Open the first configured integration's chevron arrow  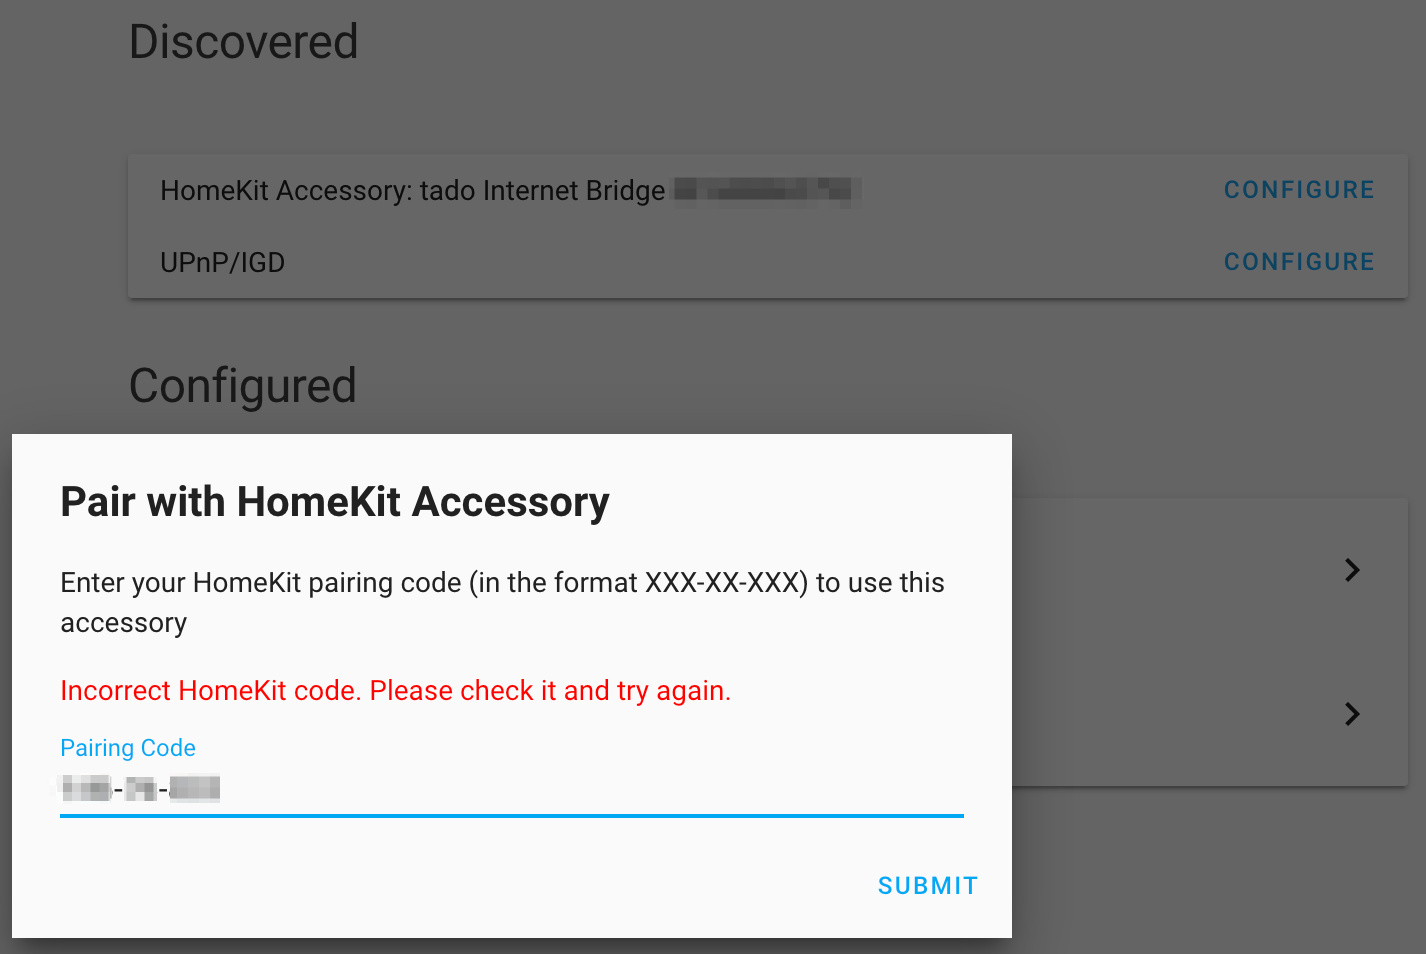coord(1352,570)
